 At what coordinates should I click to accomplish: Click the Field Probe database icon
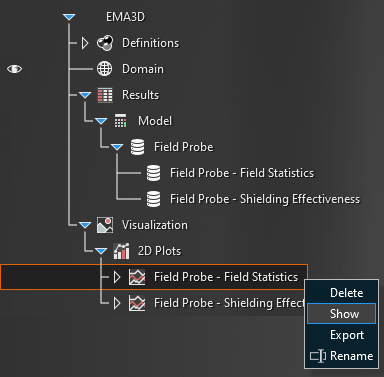137,147
